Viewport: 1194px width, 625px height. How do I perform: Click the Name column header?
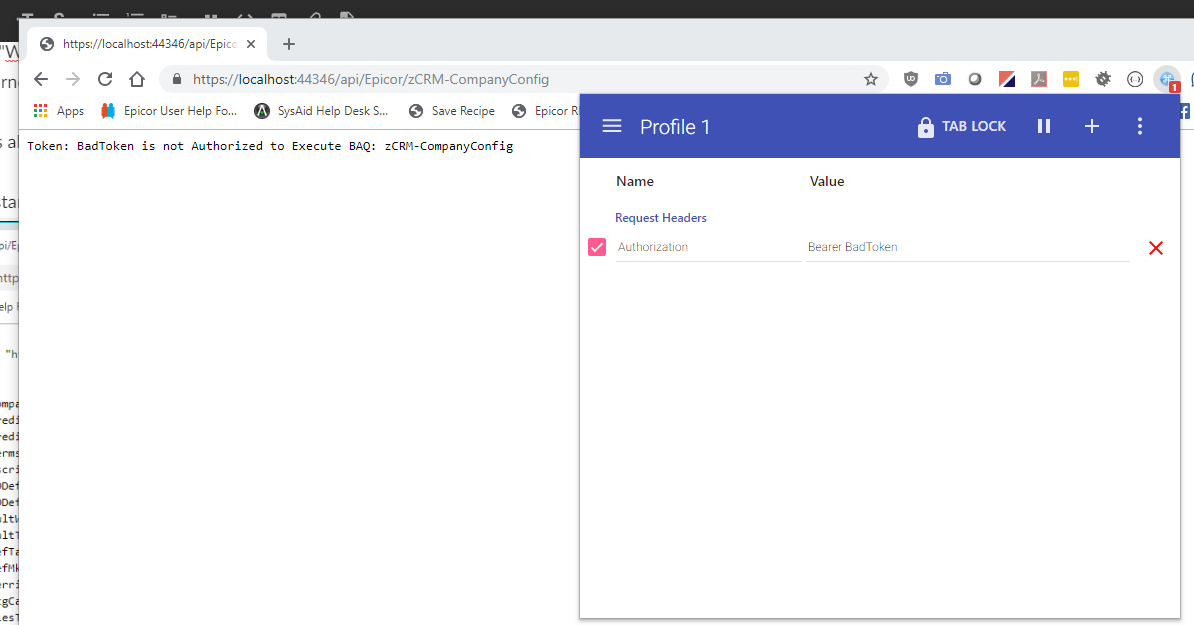point(635,181)
